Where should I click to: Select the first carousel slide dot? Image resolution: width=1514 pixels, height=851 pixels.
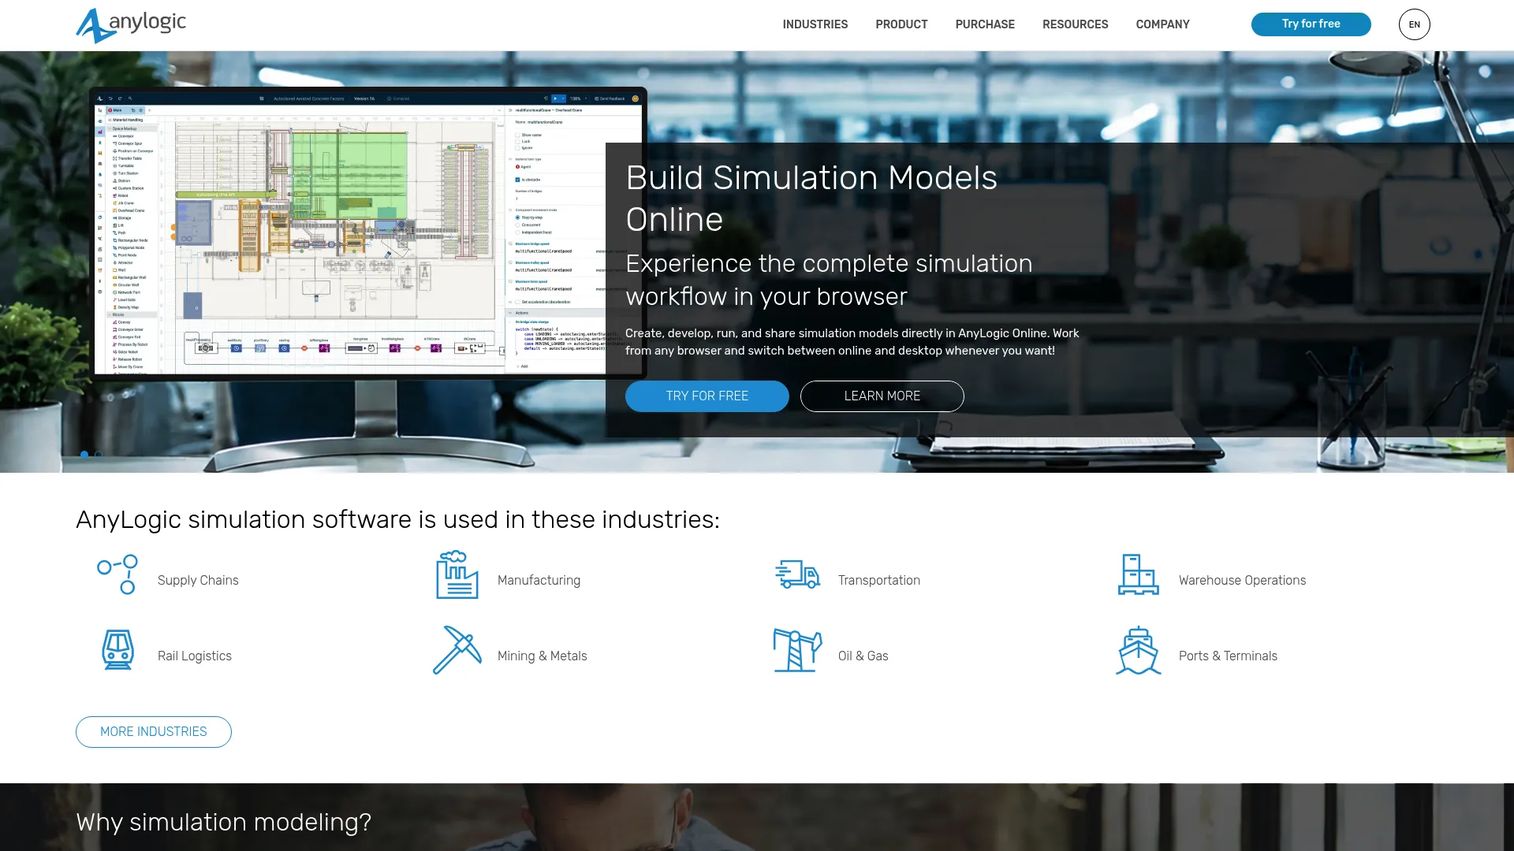pos(84,455)
